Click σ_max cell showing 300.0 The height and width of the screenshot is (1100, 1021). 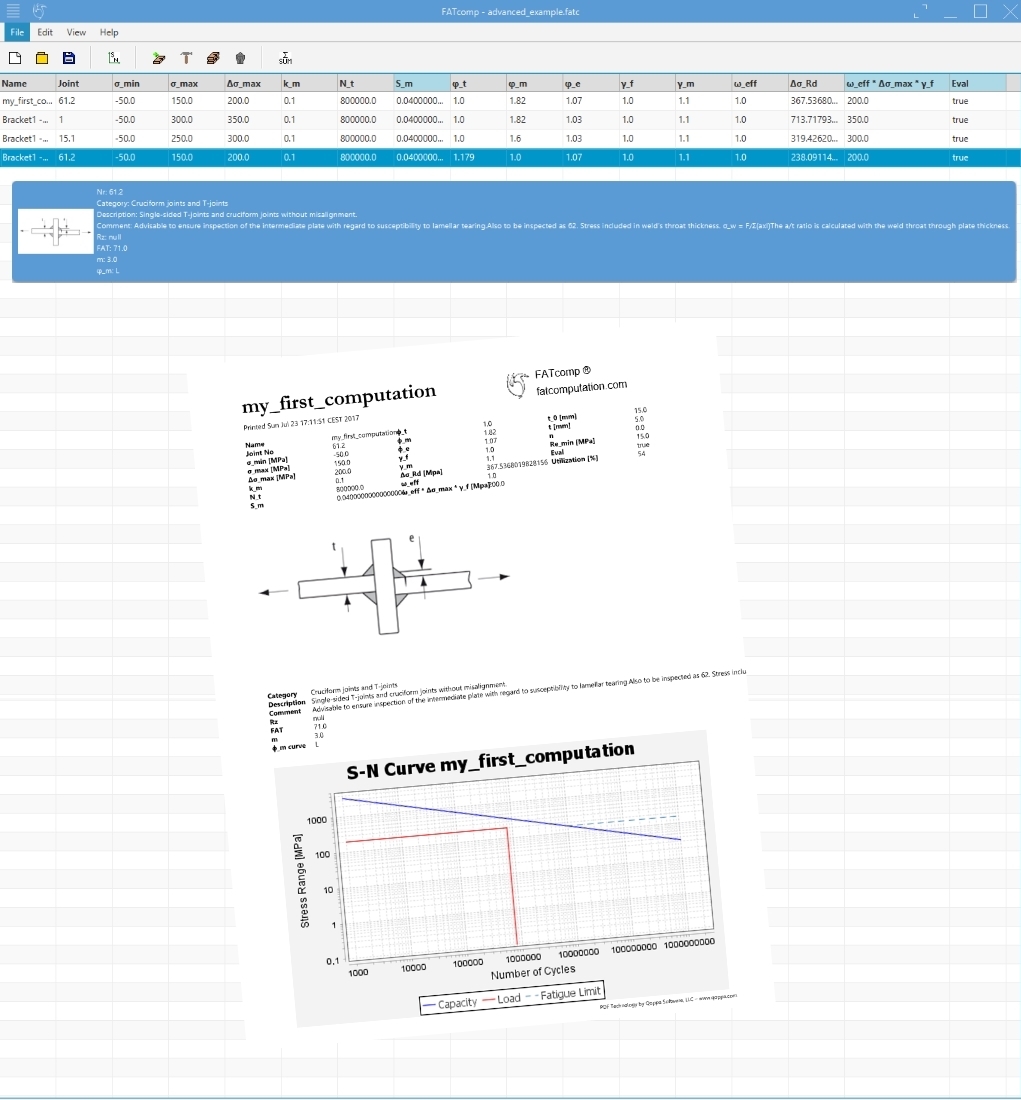196,120
